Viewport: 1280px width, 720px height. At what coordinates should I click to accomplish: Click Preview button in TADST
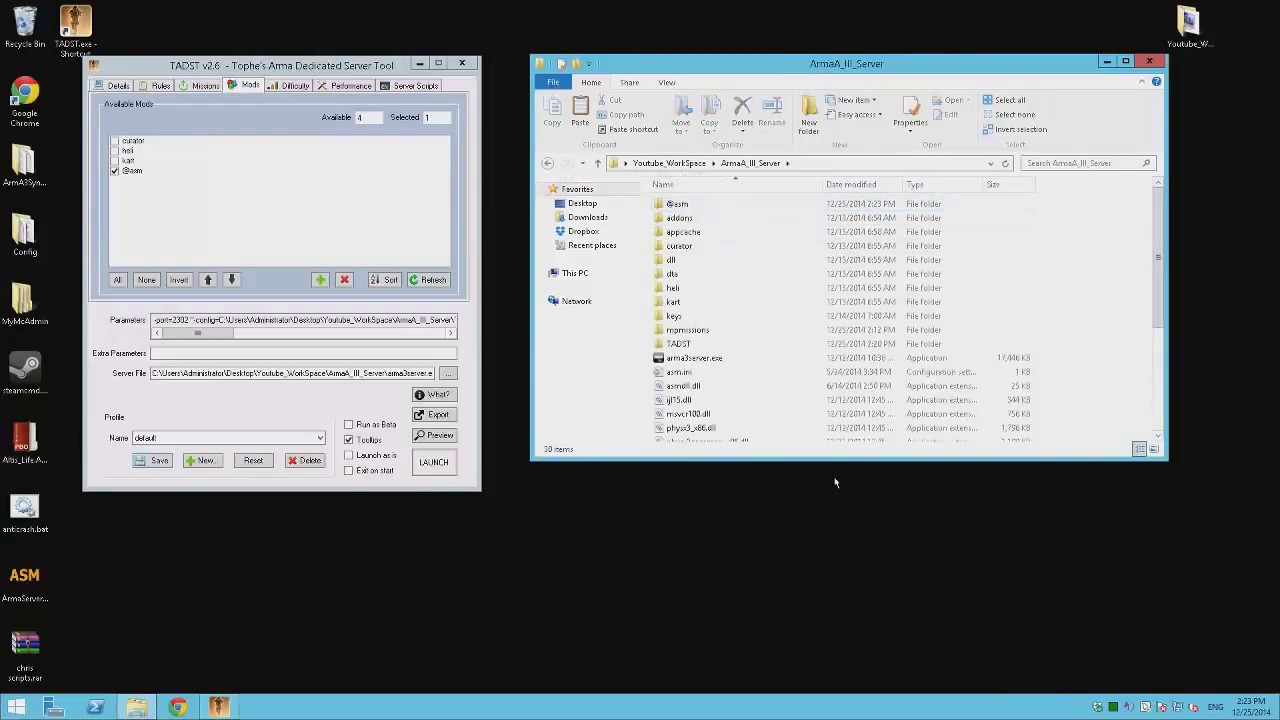coord(434,436)
